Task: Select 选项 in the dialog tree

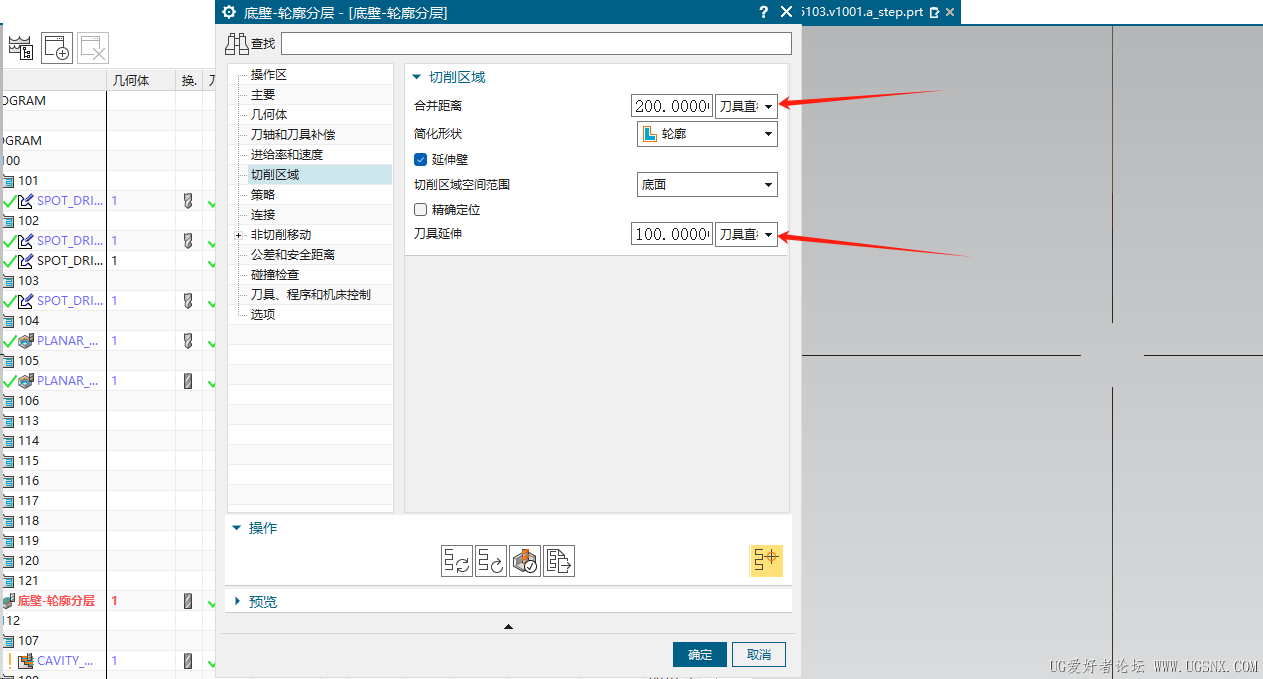Action: 263,315
